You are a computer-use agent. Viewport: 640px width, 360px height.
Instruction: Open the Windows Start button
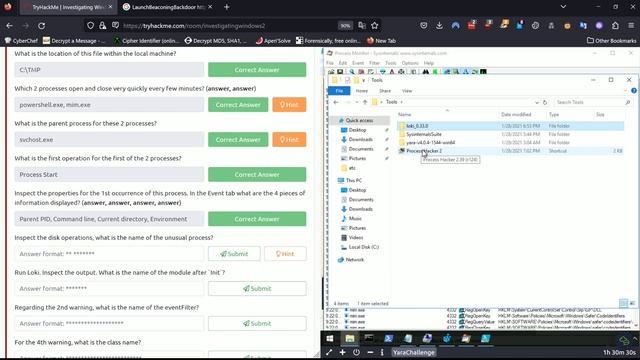coord(330,338)
